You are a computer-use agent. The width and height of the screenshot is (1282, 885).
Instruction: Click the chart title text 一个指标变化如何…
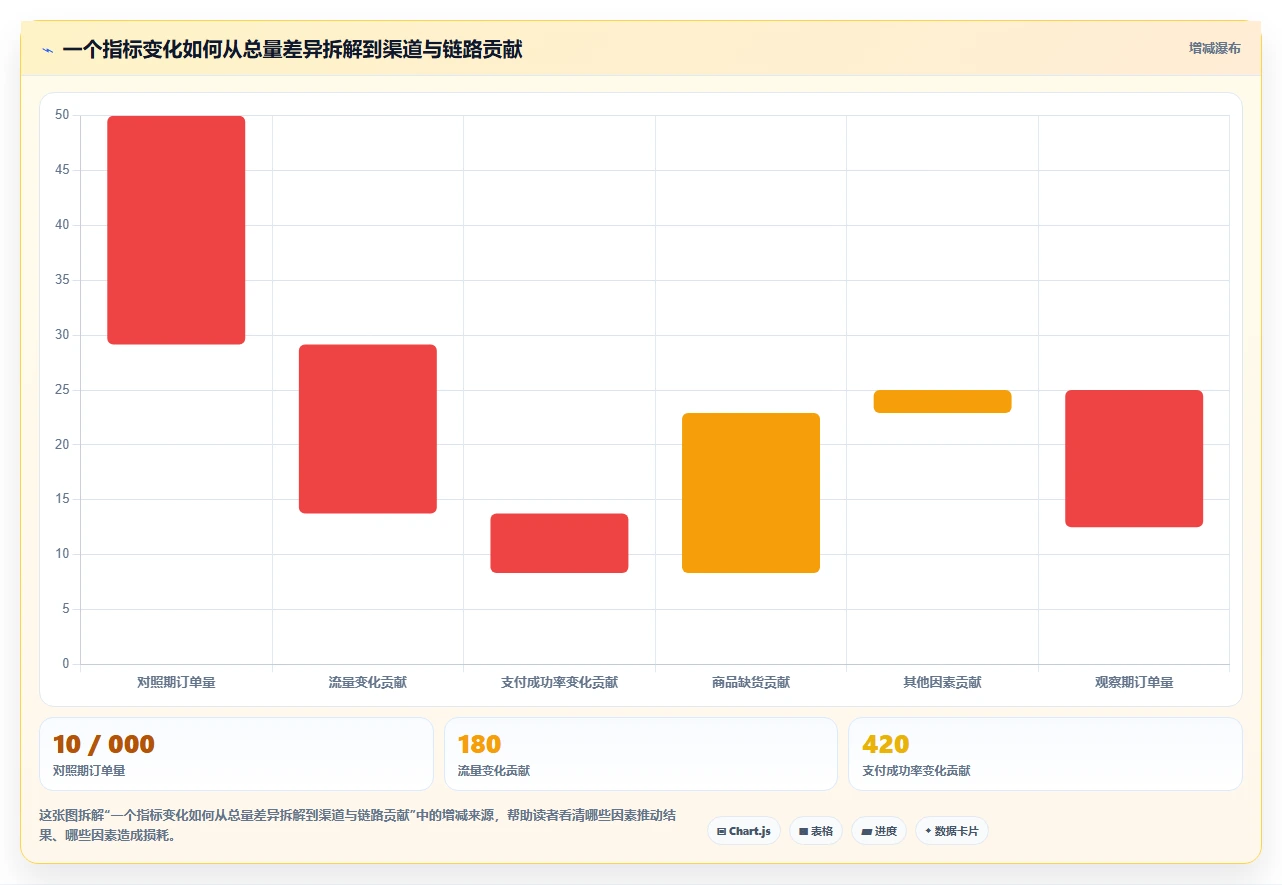click(292, 49)
